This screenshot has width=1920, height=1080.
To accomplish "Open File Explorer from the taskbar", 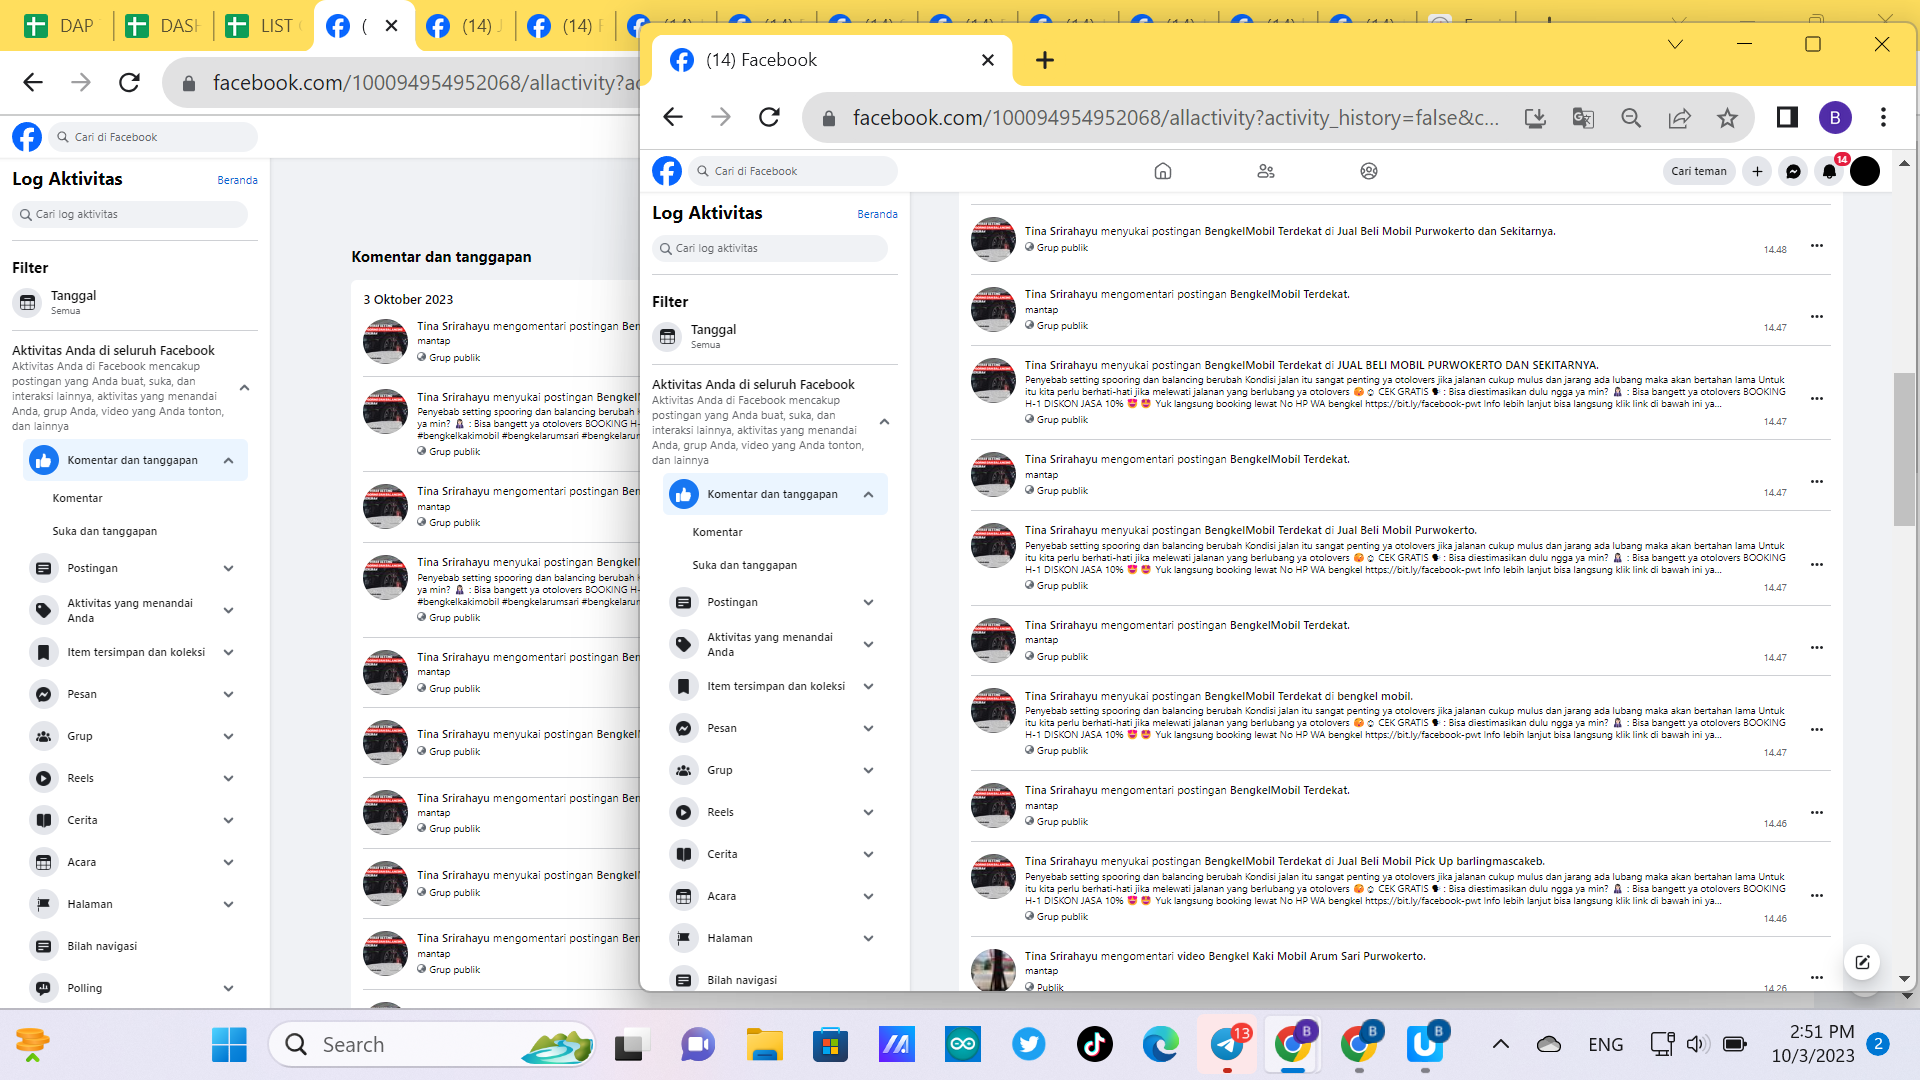I will pos(764,1045).
